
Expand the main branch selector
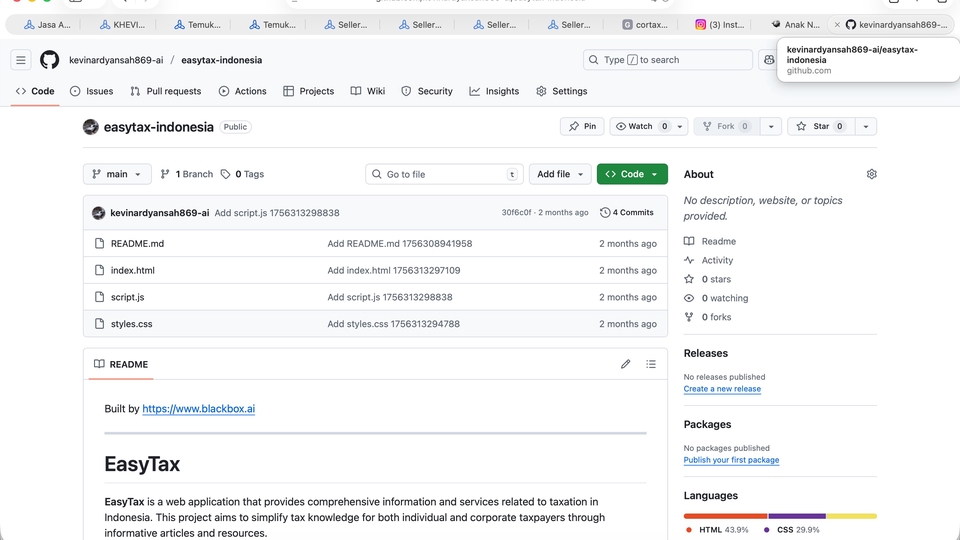(117, 174)
